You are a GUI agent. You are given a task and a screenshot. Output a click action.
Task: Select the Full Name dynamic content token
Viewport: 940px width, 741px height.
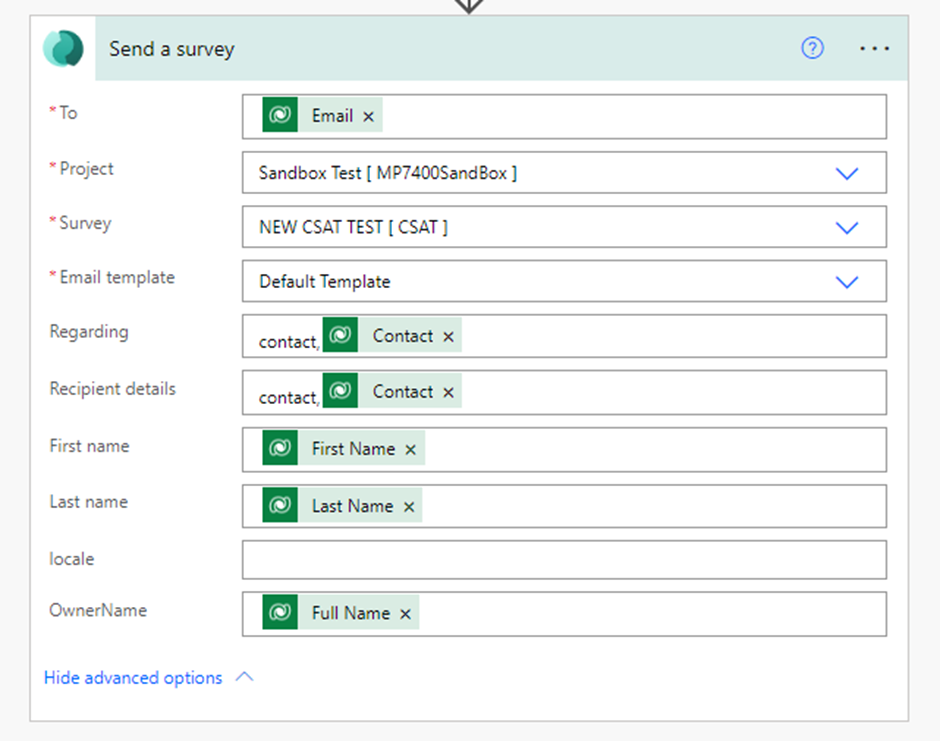tap(351, 613)
